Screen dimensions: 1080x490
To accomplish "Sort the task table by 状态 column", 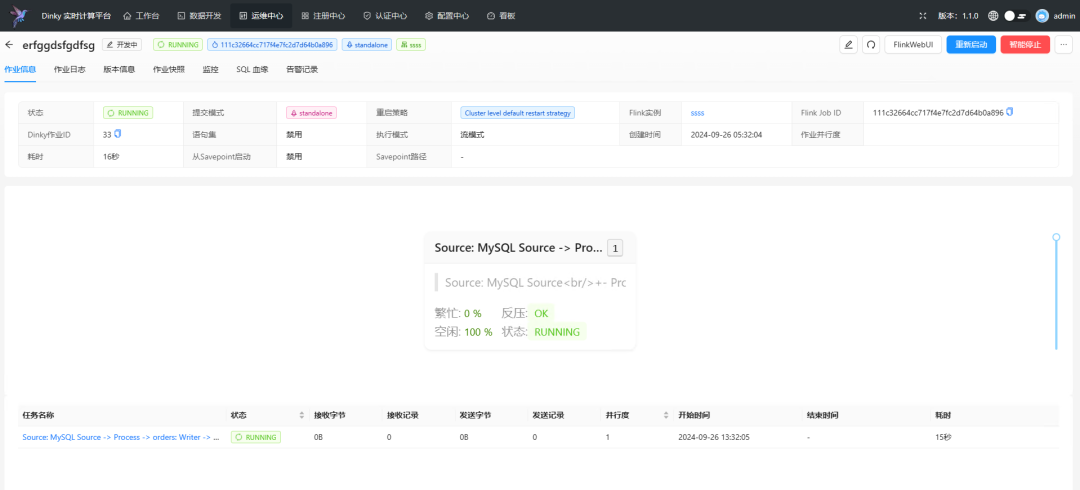I will (302, 416).
